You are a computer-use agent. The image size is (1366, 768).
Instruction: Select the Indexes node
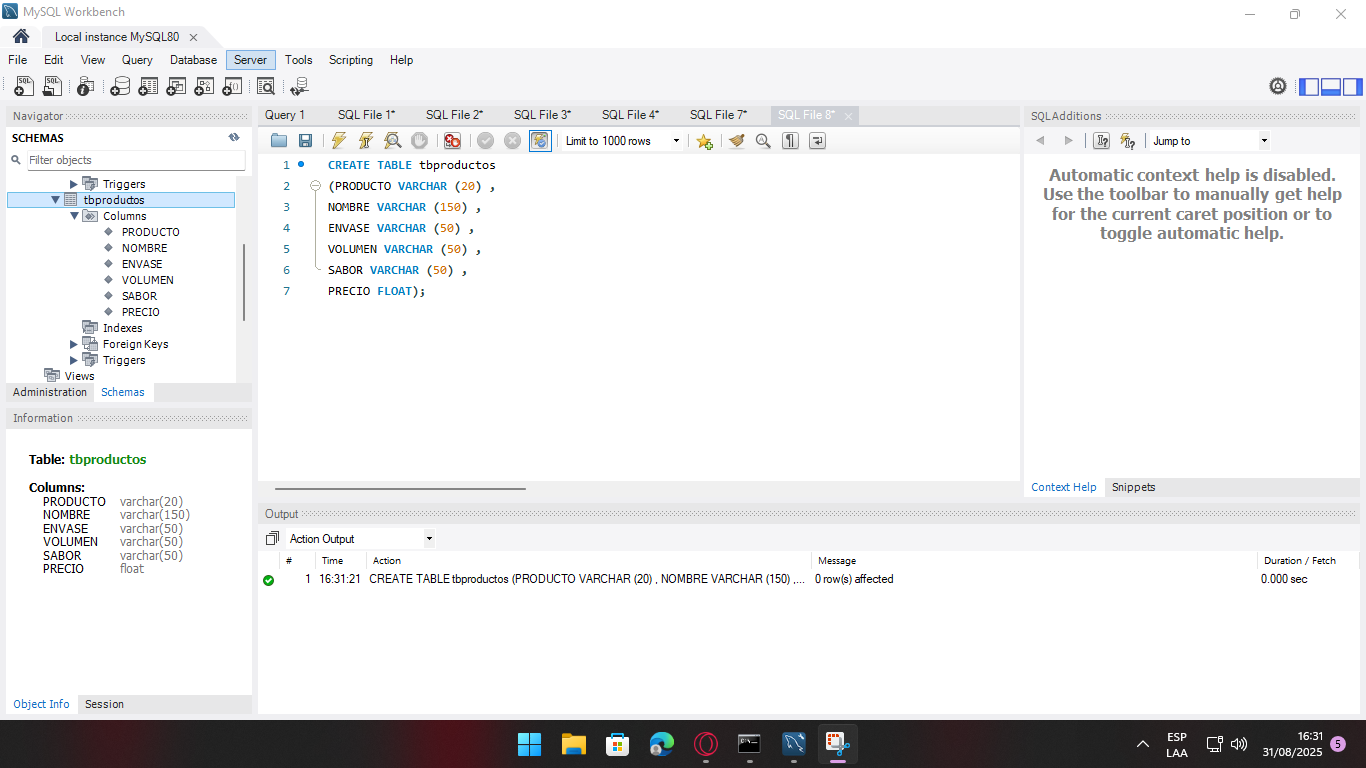(122, 328)
